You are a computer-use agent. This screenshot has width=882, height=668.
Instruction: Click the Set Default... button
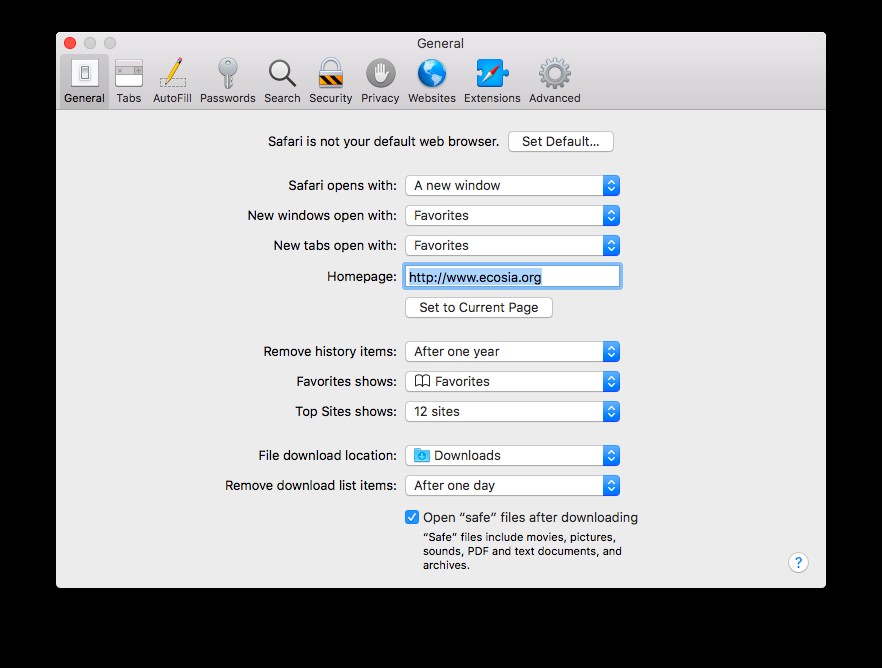tap(561, 142)
